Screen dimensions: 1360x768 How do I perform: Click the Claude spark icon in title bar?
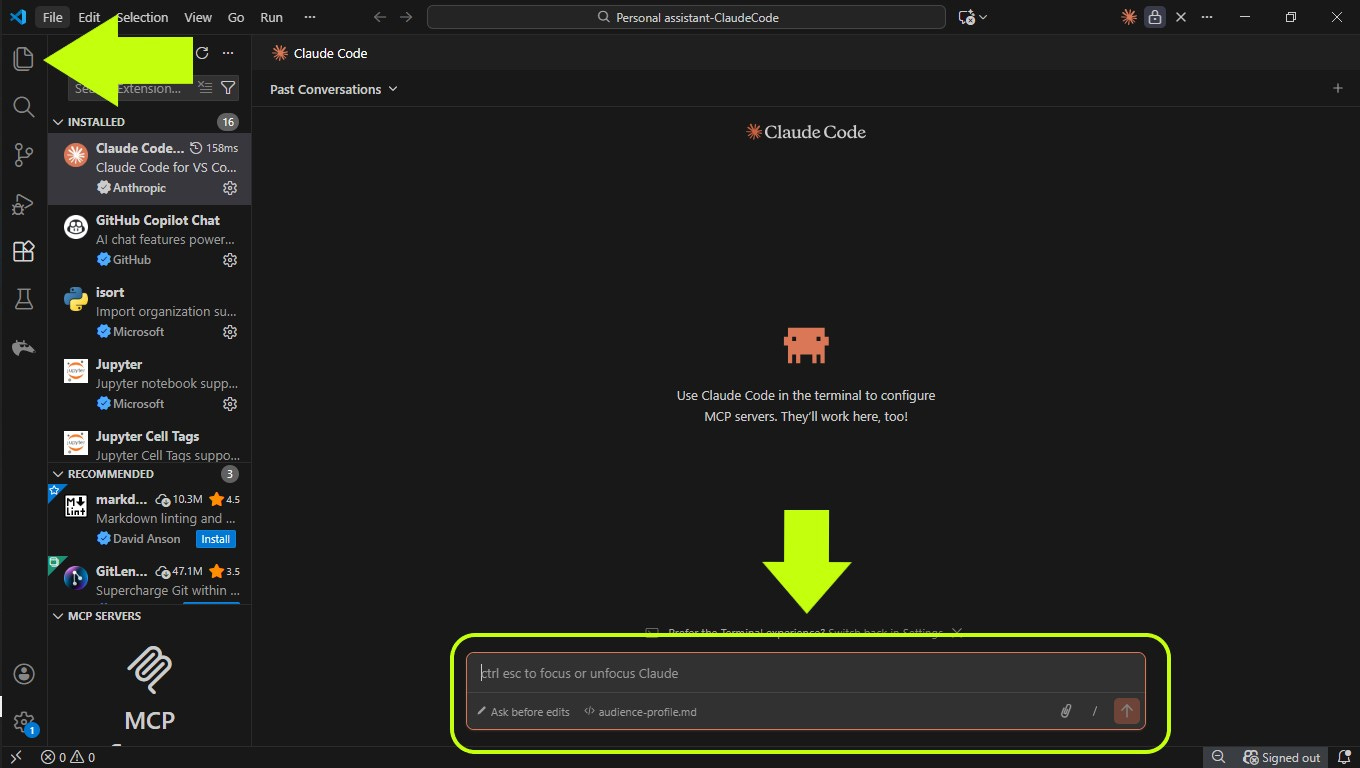[1128, 17]
